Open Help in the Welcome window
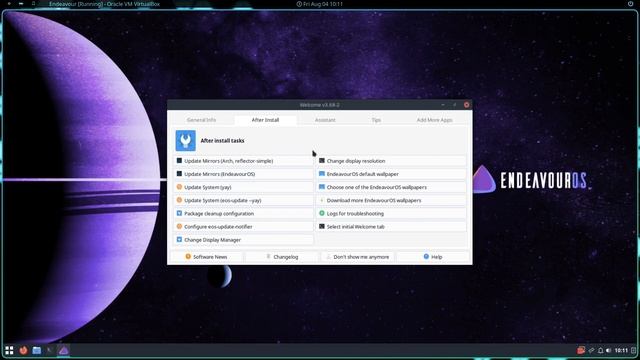This screenshot has width=640, height=360. tap(433, 257)
